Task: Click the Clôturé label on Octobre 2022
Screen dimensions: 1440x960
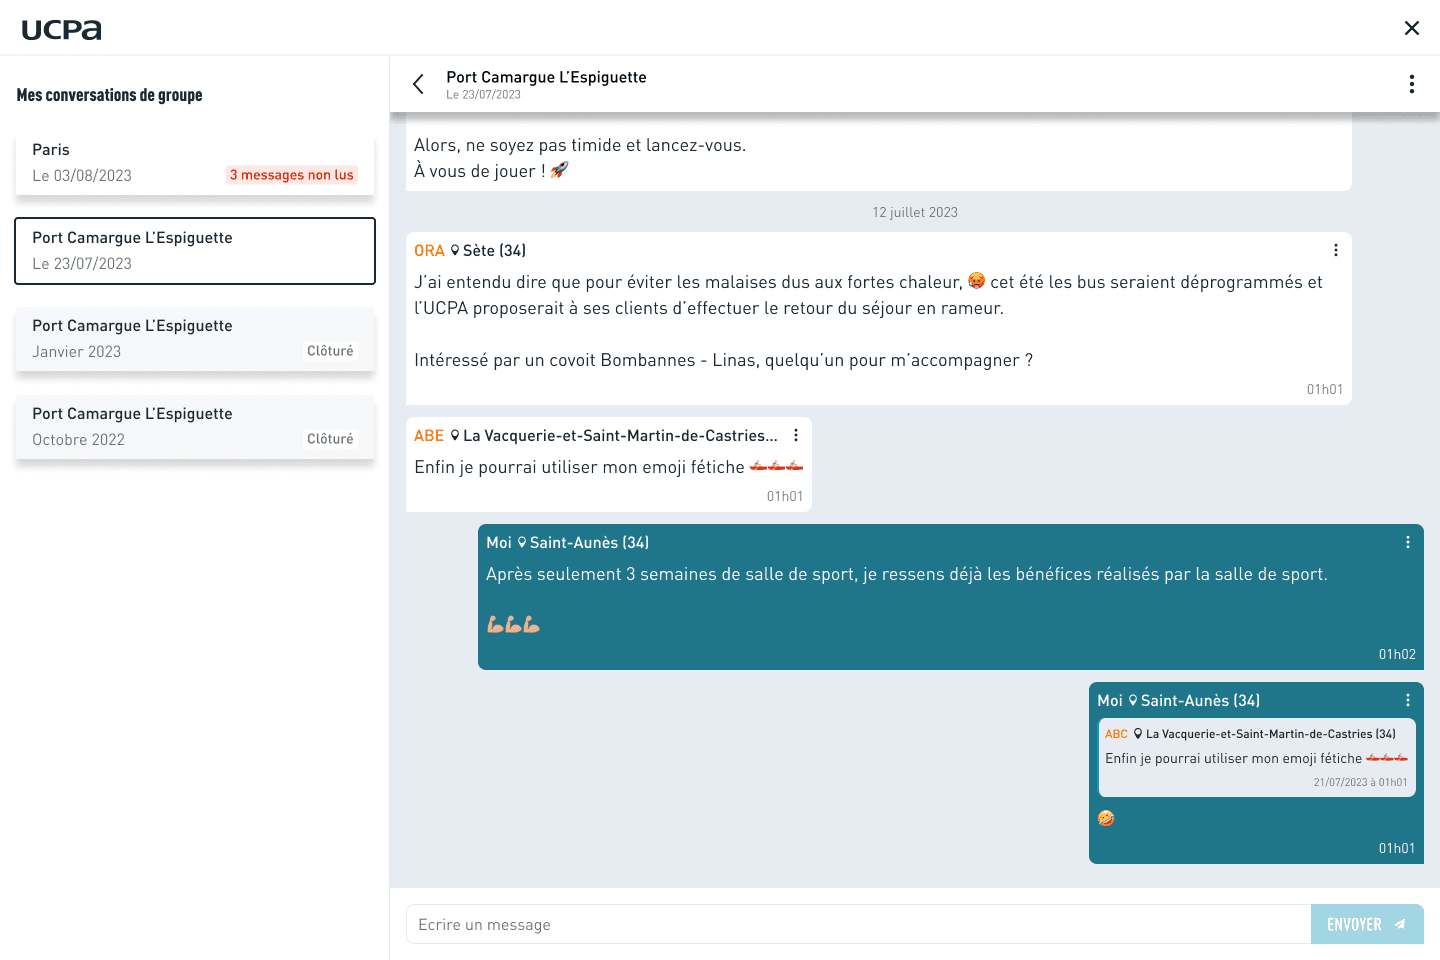Action: (330, 439)
